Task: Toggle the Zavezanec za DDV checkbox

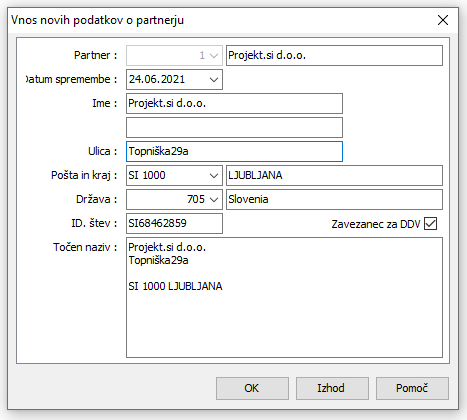Action: (x=430, y=224)
